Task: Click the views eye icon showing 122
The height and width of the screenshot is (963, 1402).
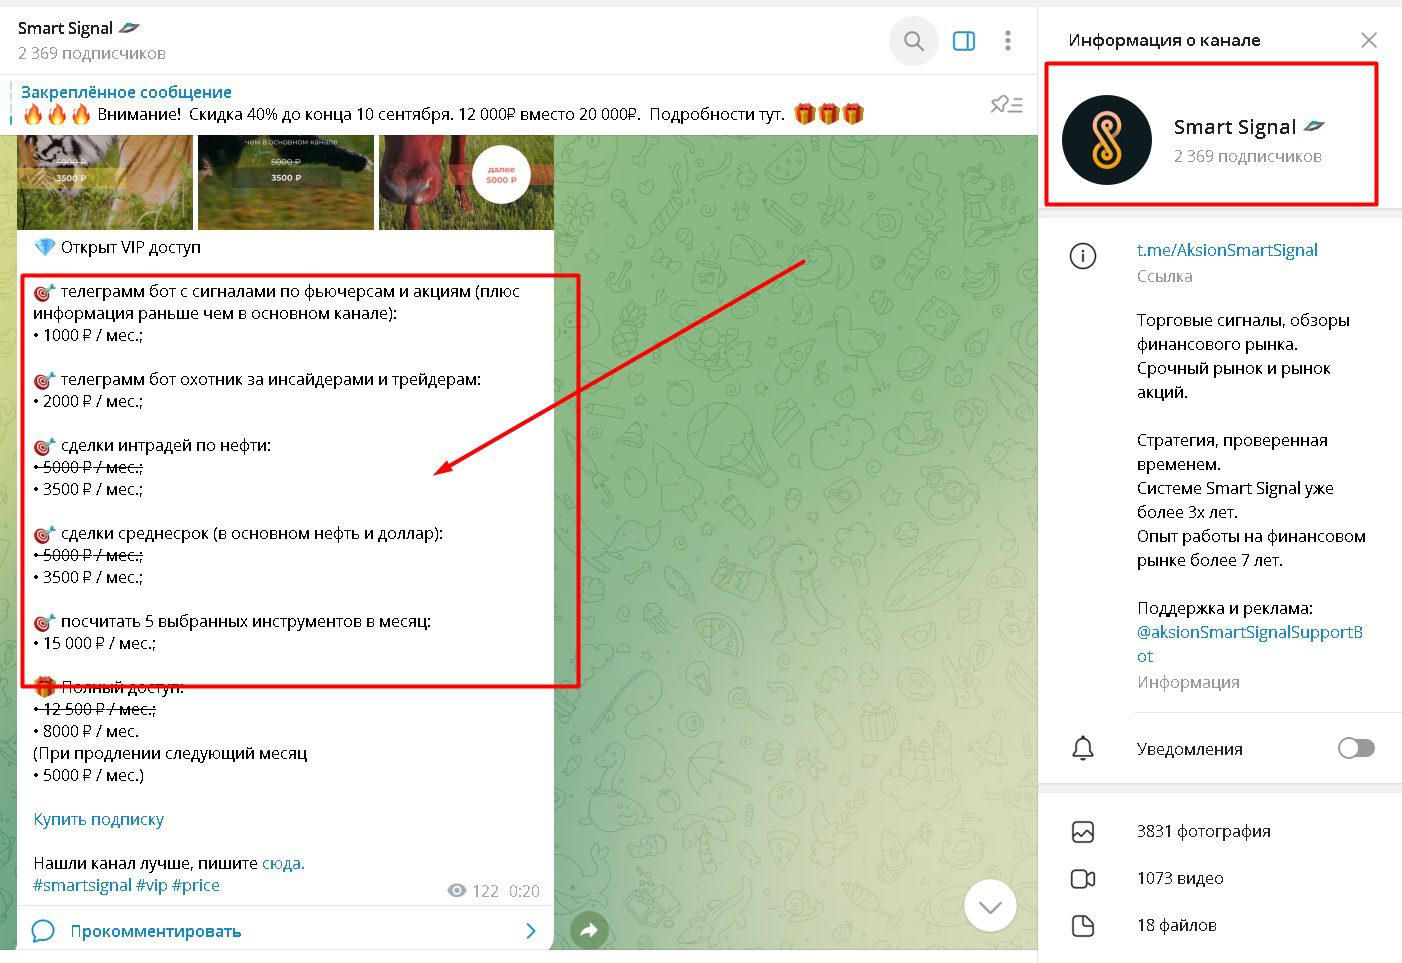Action: [457, 890]
